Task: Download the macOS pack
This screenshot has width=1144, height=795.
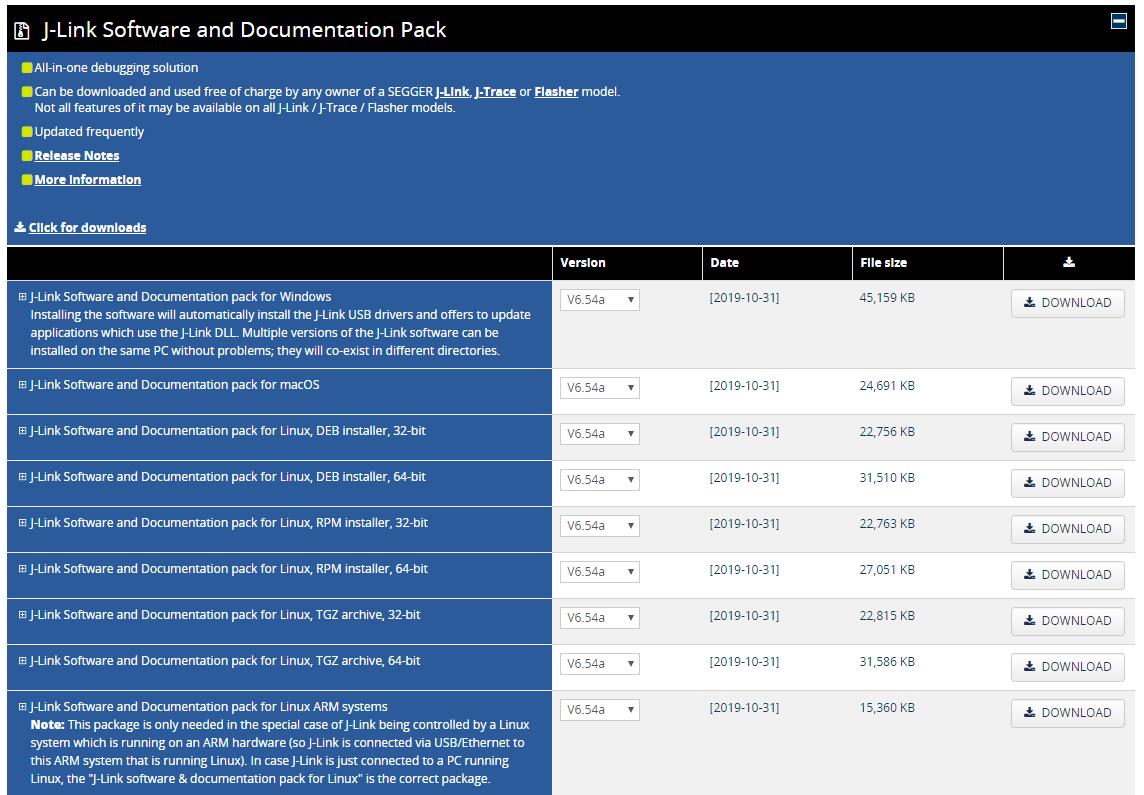Action: pos(1067,391)
